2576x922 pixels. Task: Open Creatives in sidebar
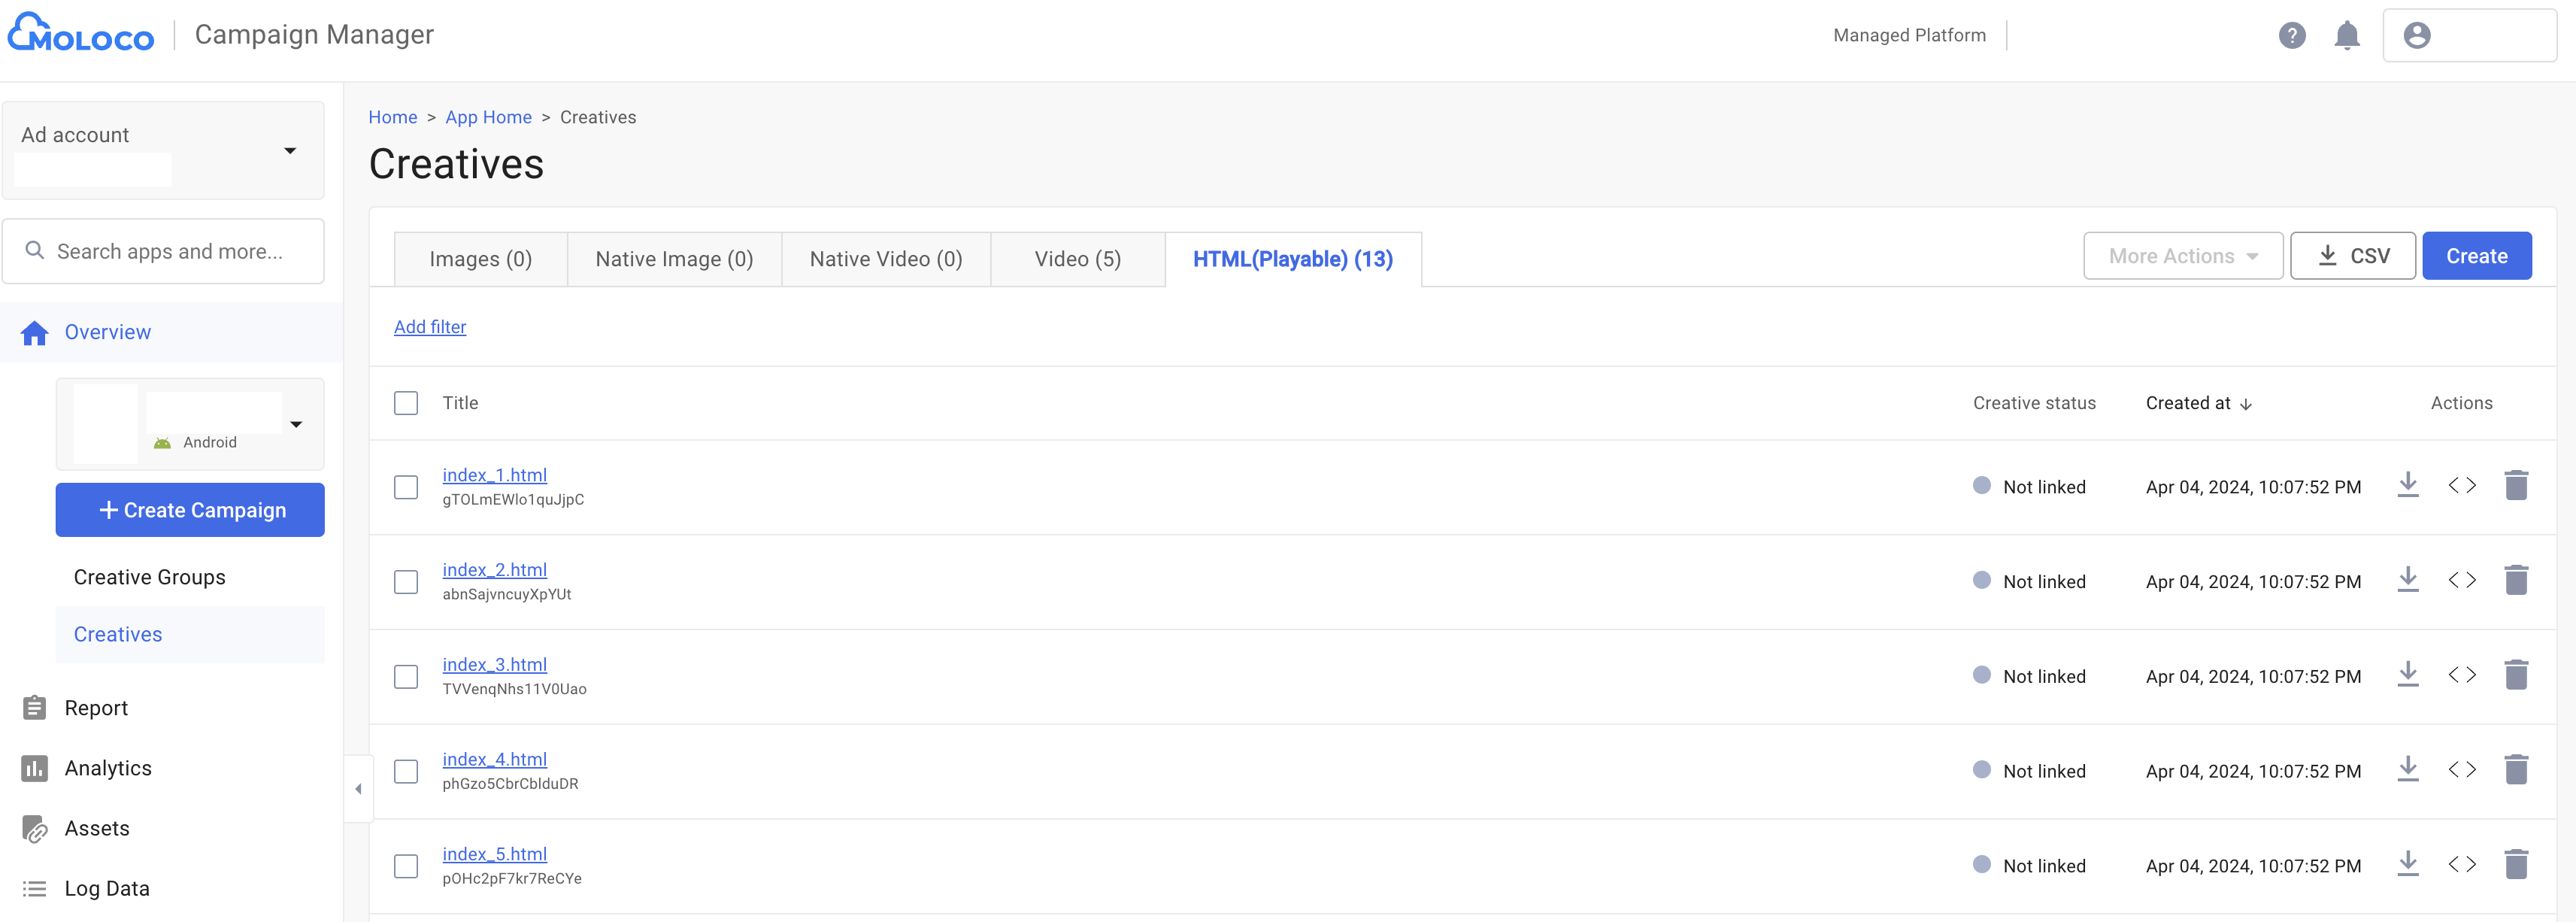tap(118, 634)
